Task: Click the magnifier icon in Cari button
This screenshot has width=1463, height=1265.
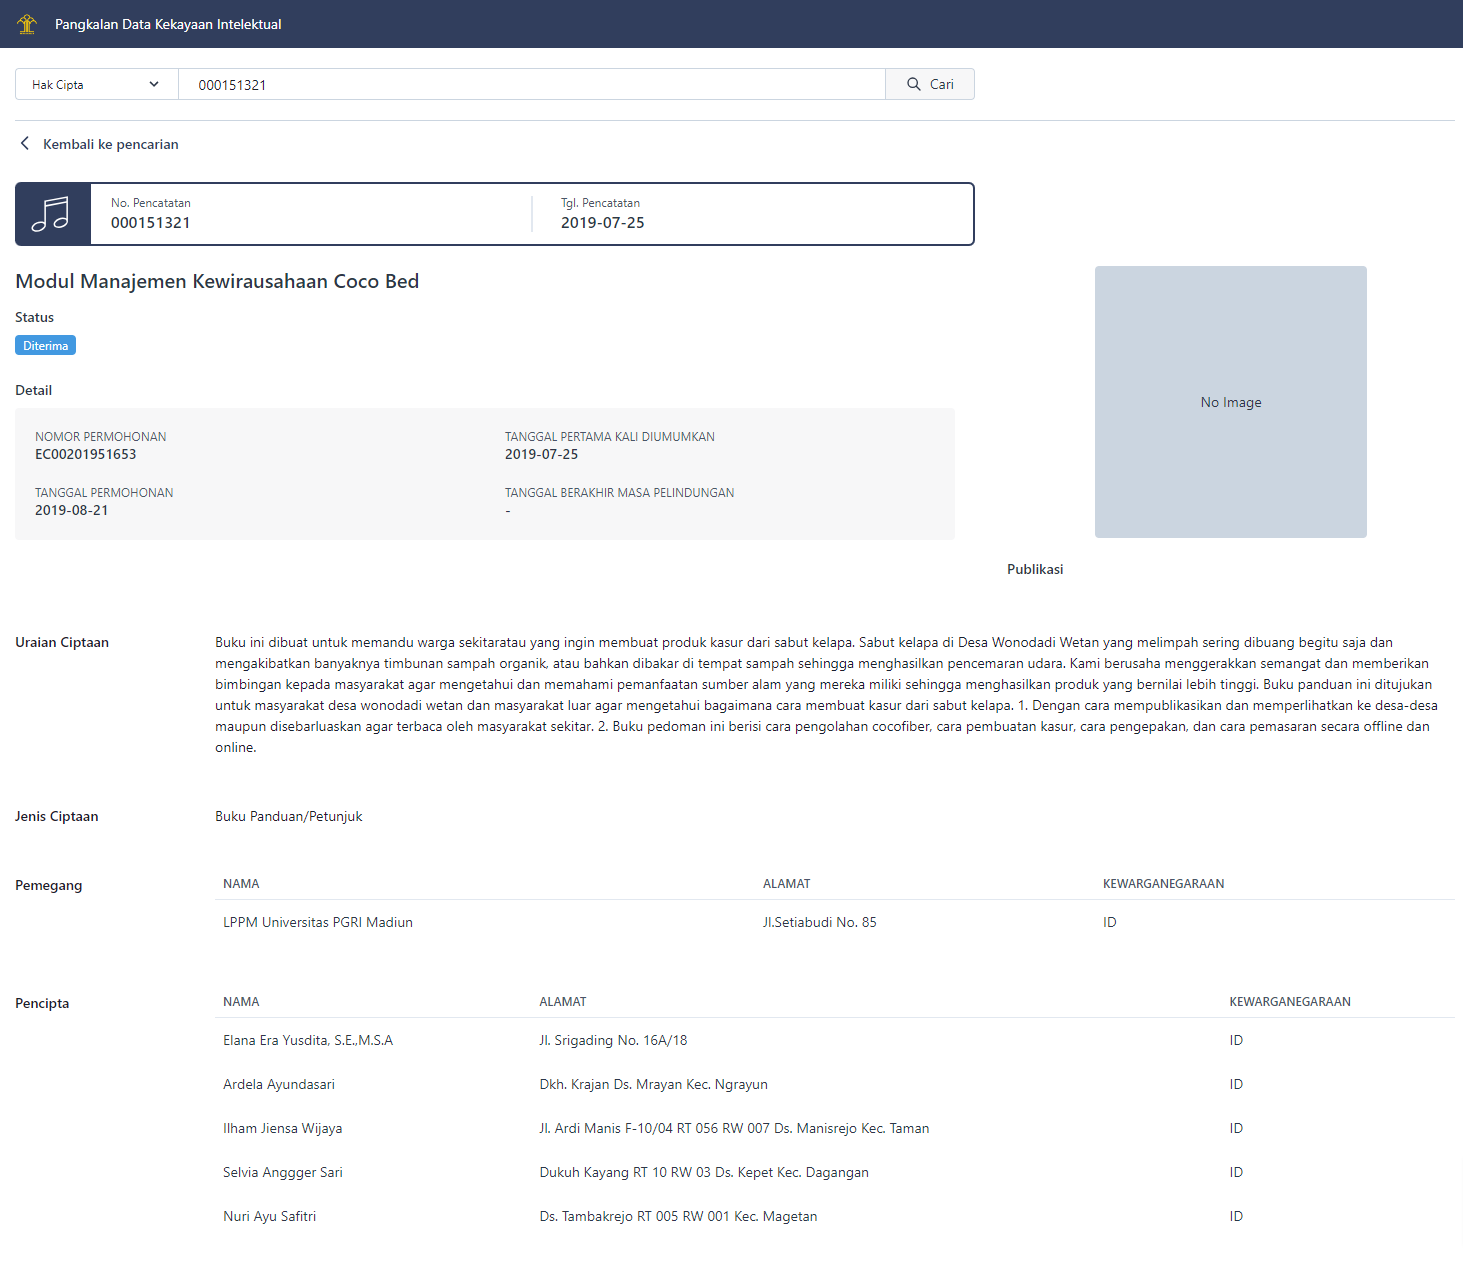Action: [914, 84]
